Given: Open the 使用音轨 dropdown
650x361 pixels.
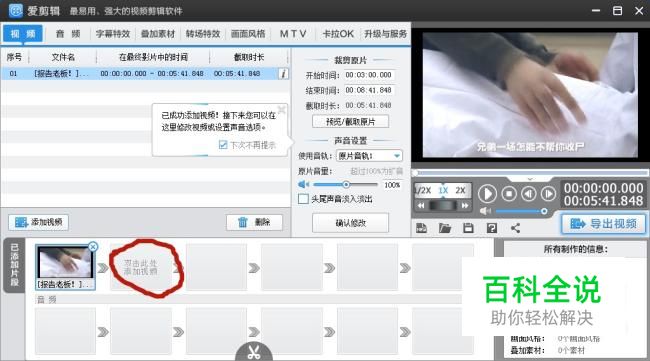Looking at the screenshot, I should (369, 156).
